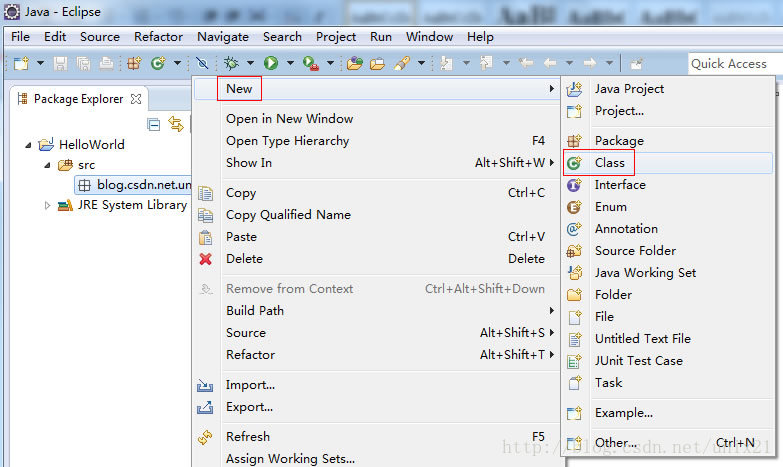Viewport: 783px width, 467px height.
Task: Close the Package Explorer view tab
Action: pos(136,99)
